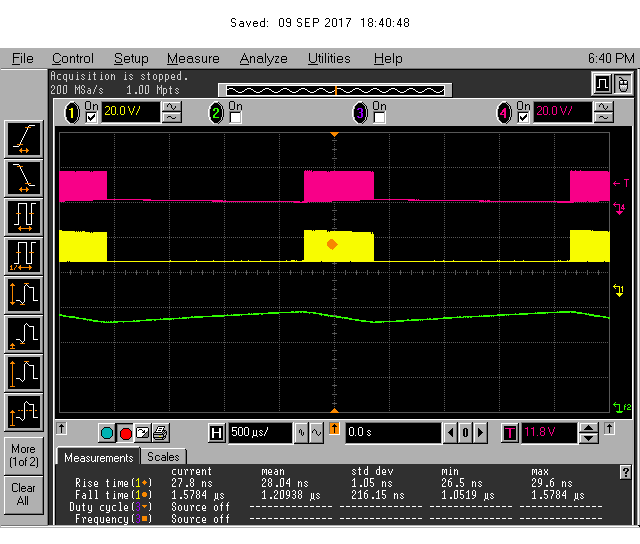Select the rise time measurement icon
This screenshot has width=640, height=544.
(24, 139)
